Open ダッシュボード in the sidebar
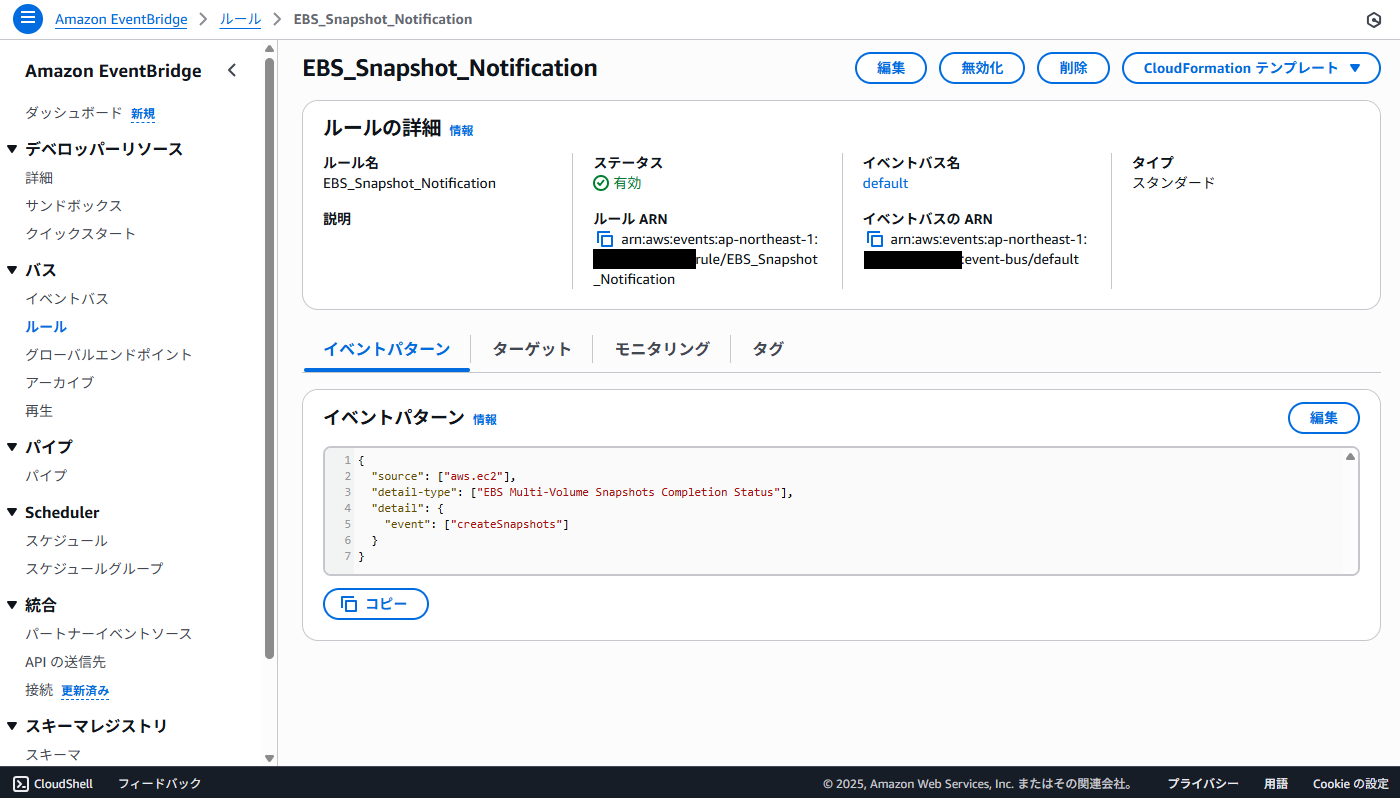This screenshot has width=1400, height=798. [x=74, y=113]
